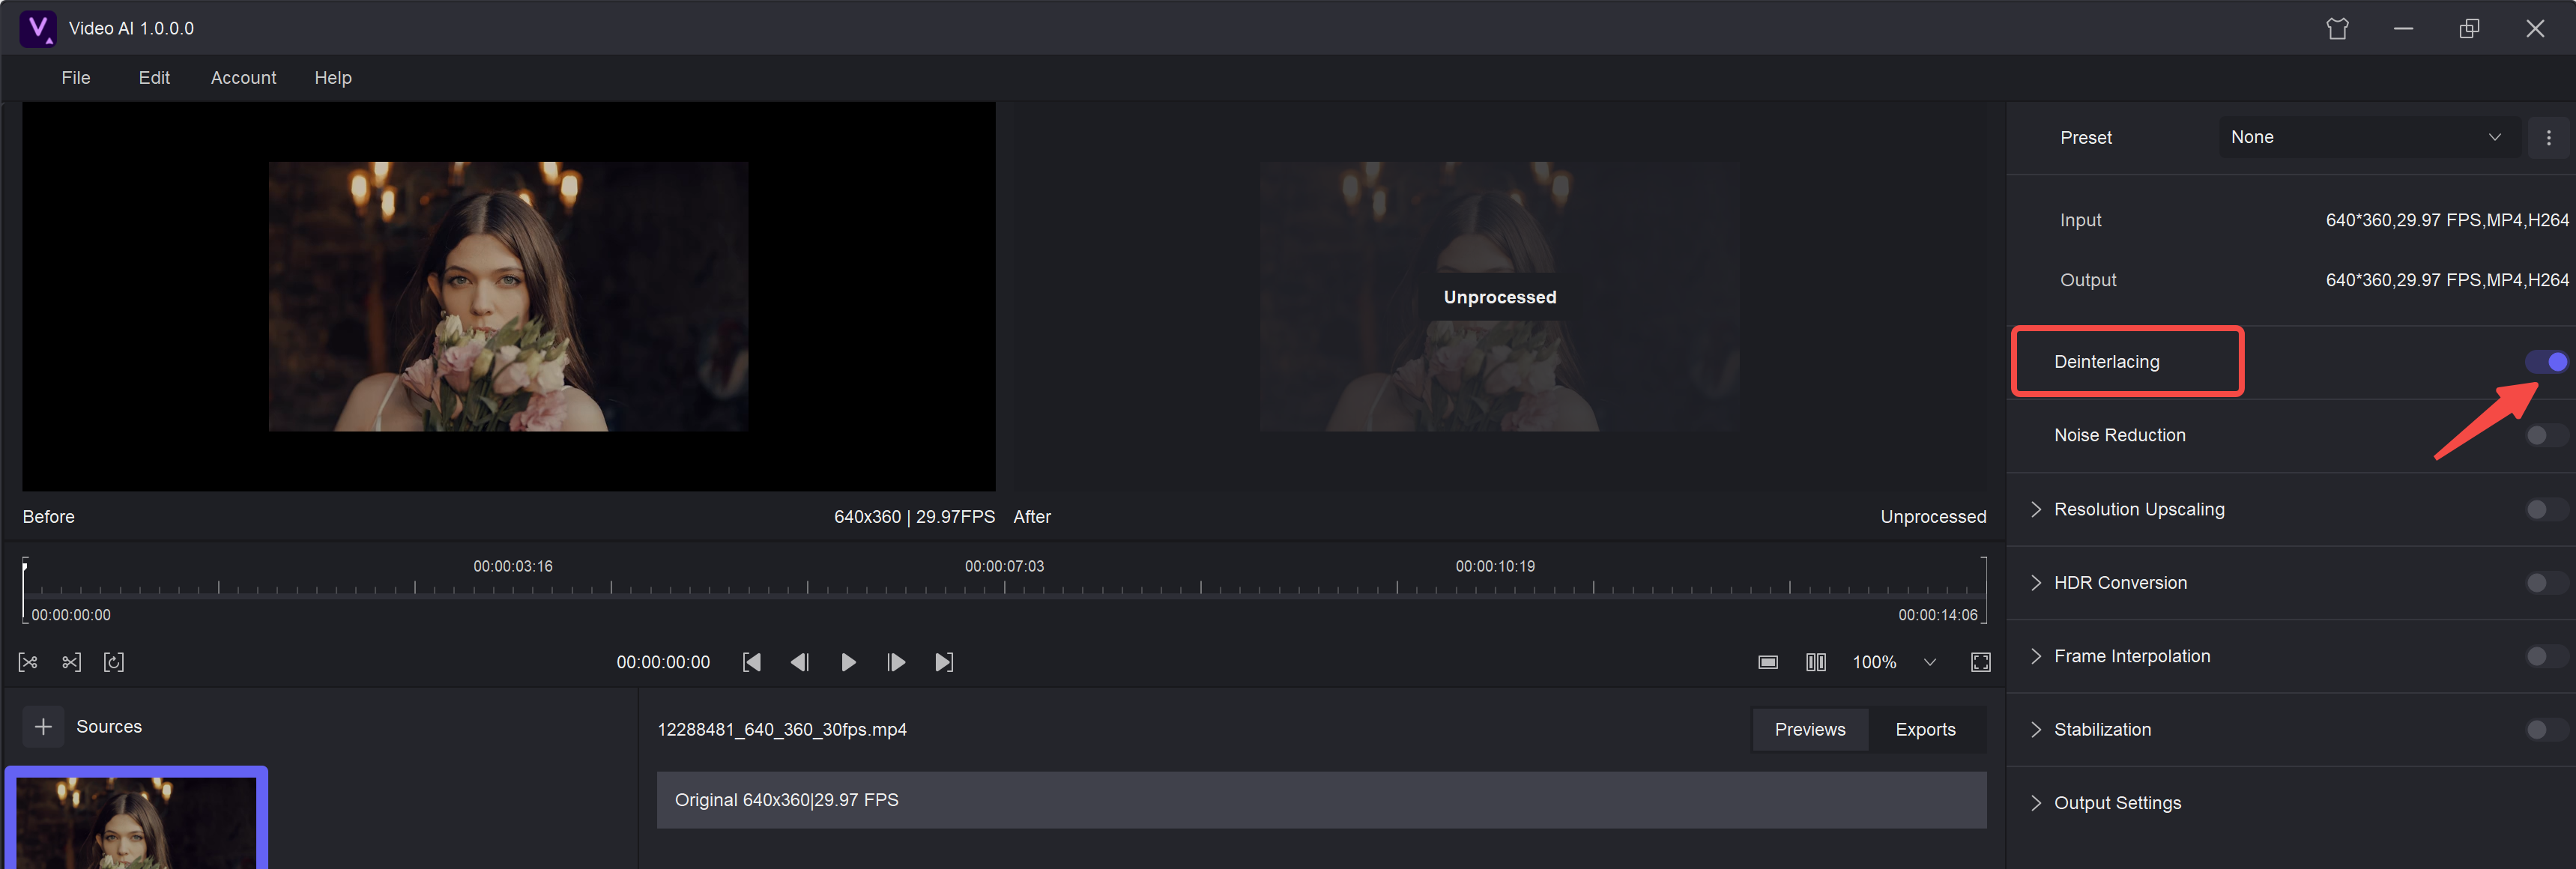Play the video preview
This screenshot has width=2576, height=869.
[848, 662]
